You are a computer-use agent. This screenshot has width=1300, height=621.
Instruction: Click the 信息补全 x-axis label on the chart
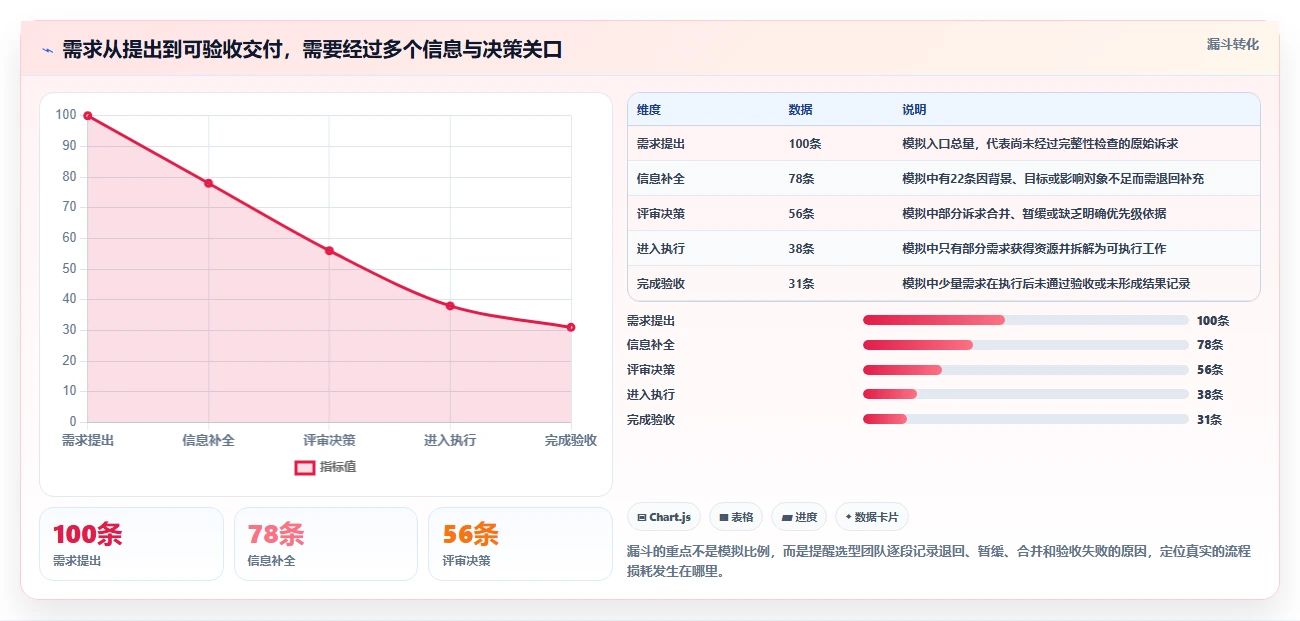pos(208,440)
